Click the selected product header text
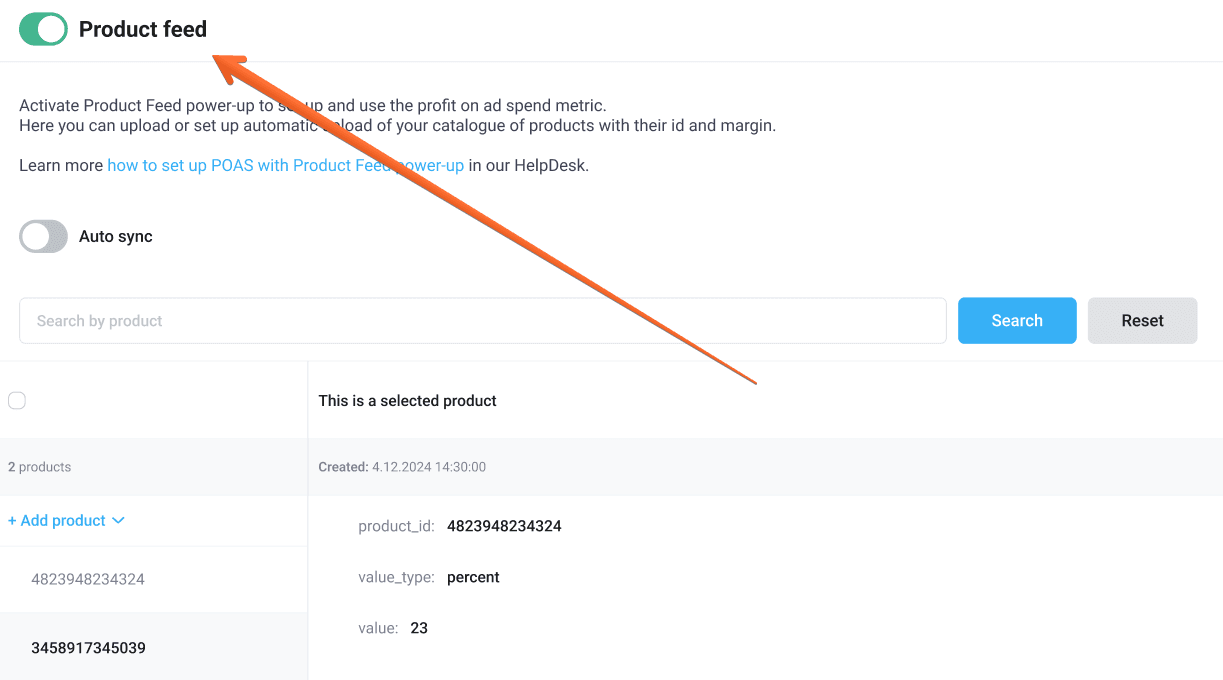 pos(406,400)
